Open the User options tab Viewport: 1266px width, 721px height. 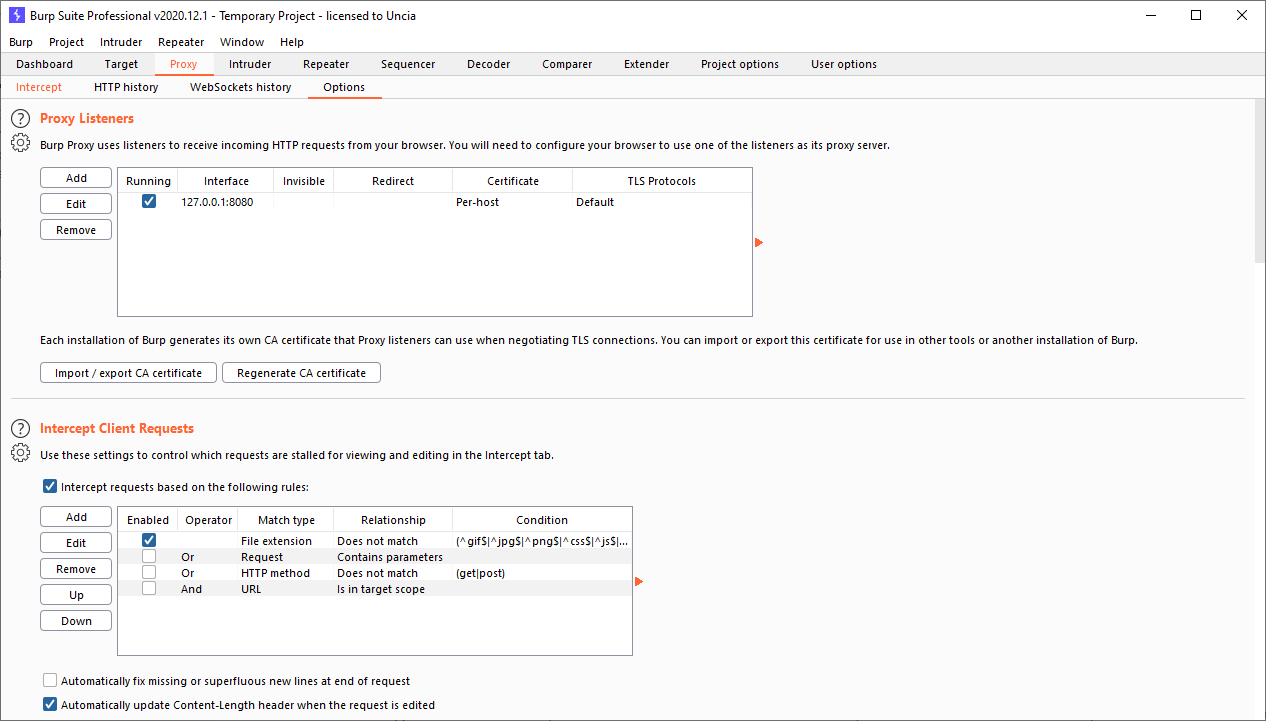tap(844, 64)
